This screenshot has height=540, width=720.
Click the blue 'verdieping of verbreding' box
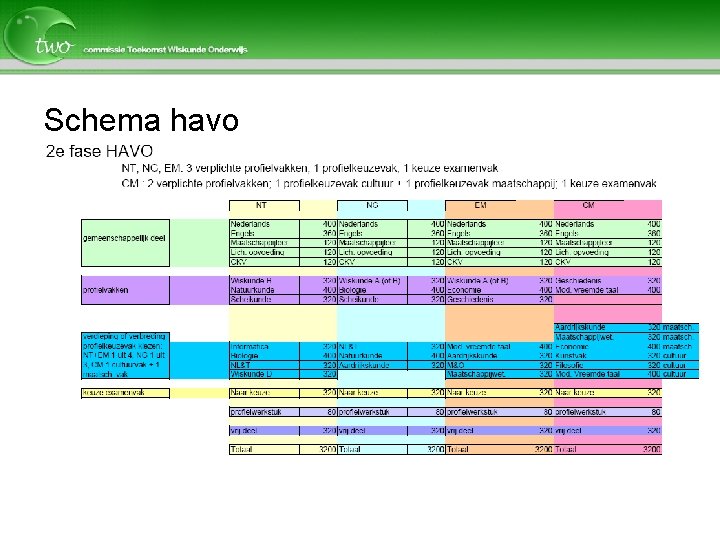click(125, 356)
